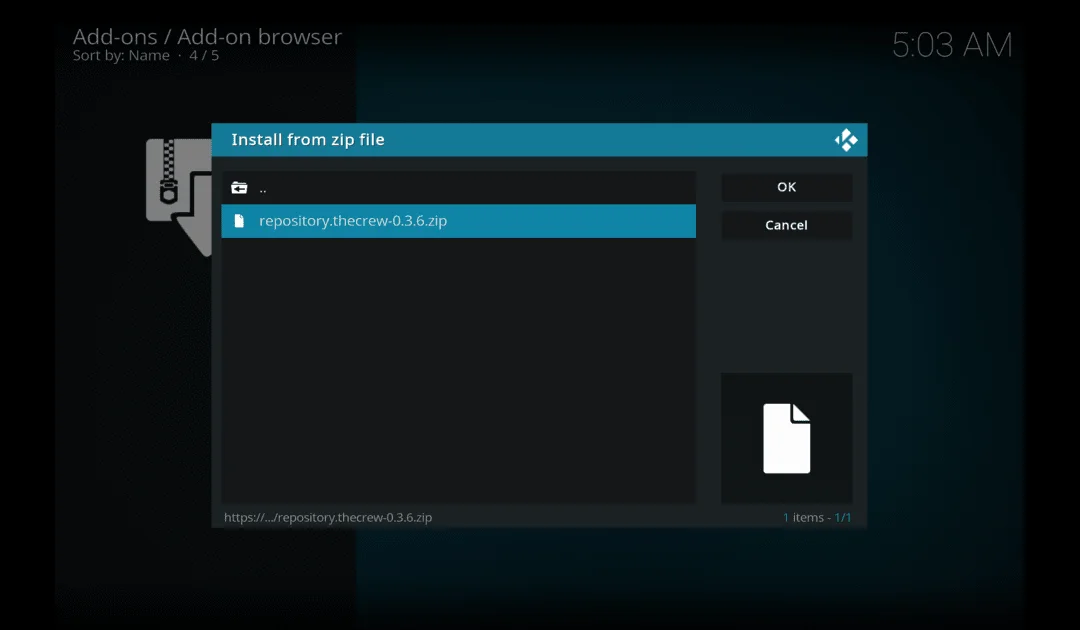The image size is (1080, 630).
Task: Go up via the ".." parent folder row
Action: (458, 188)
